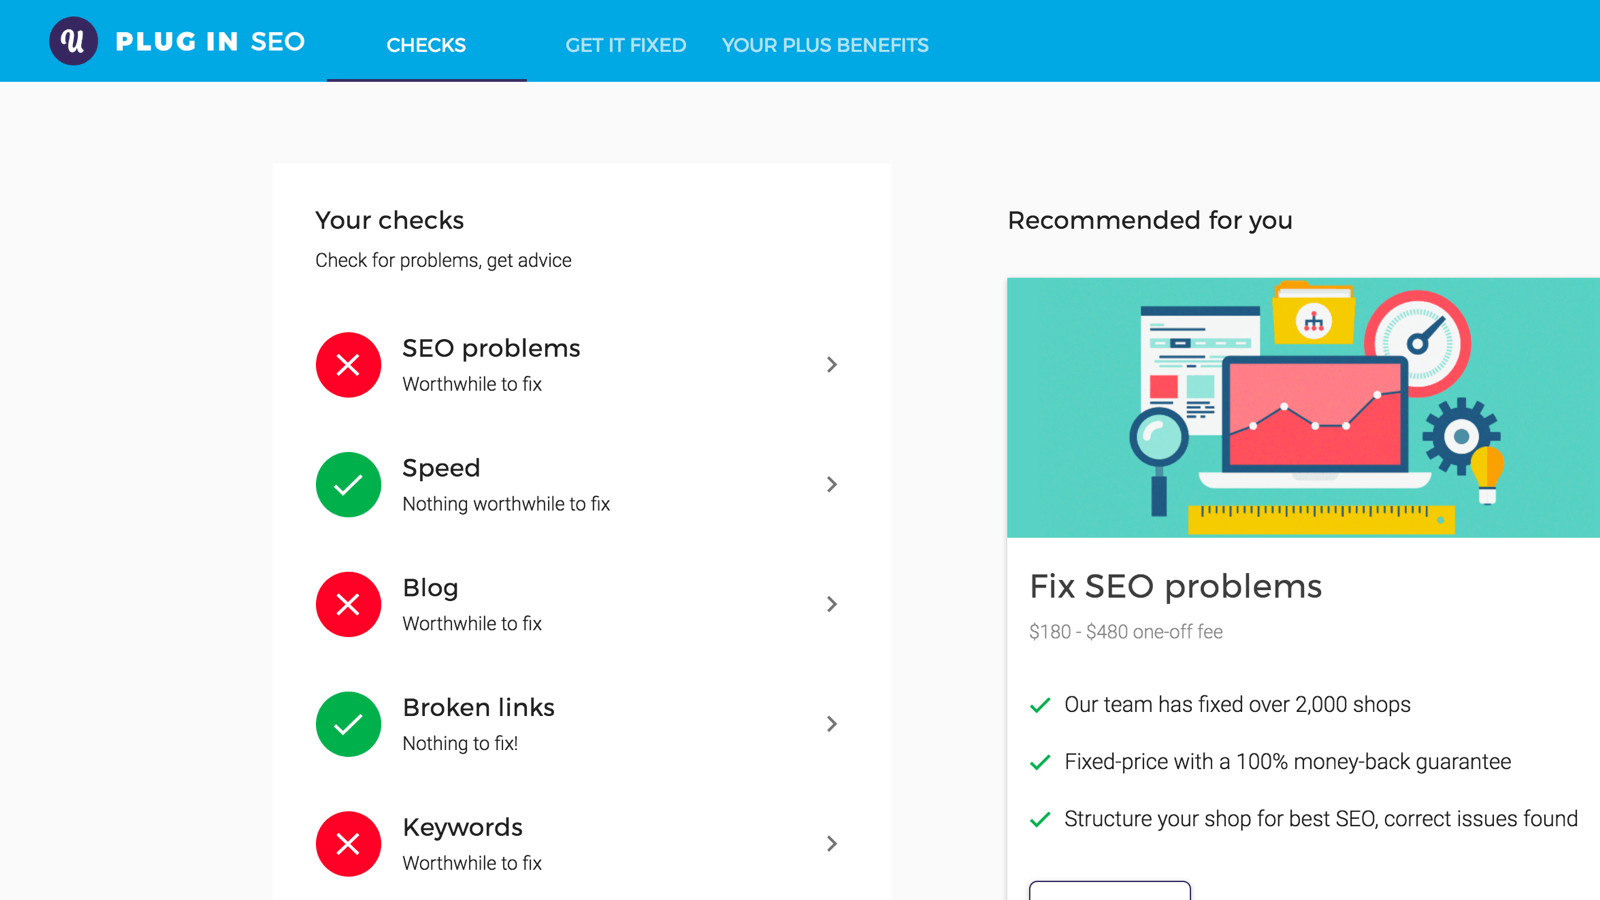This screenshot has height=900, width=1600.
Task: Click the green checkmark icon beside Speed
Action: click(348, 484)
